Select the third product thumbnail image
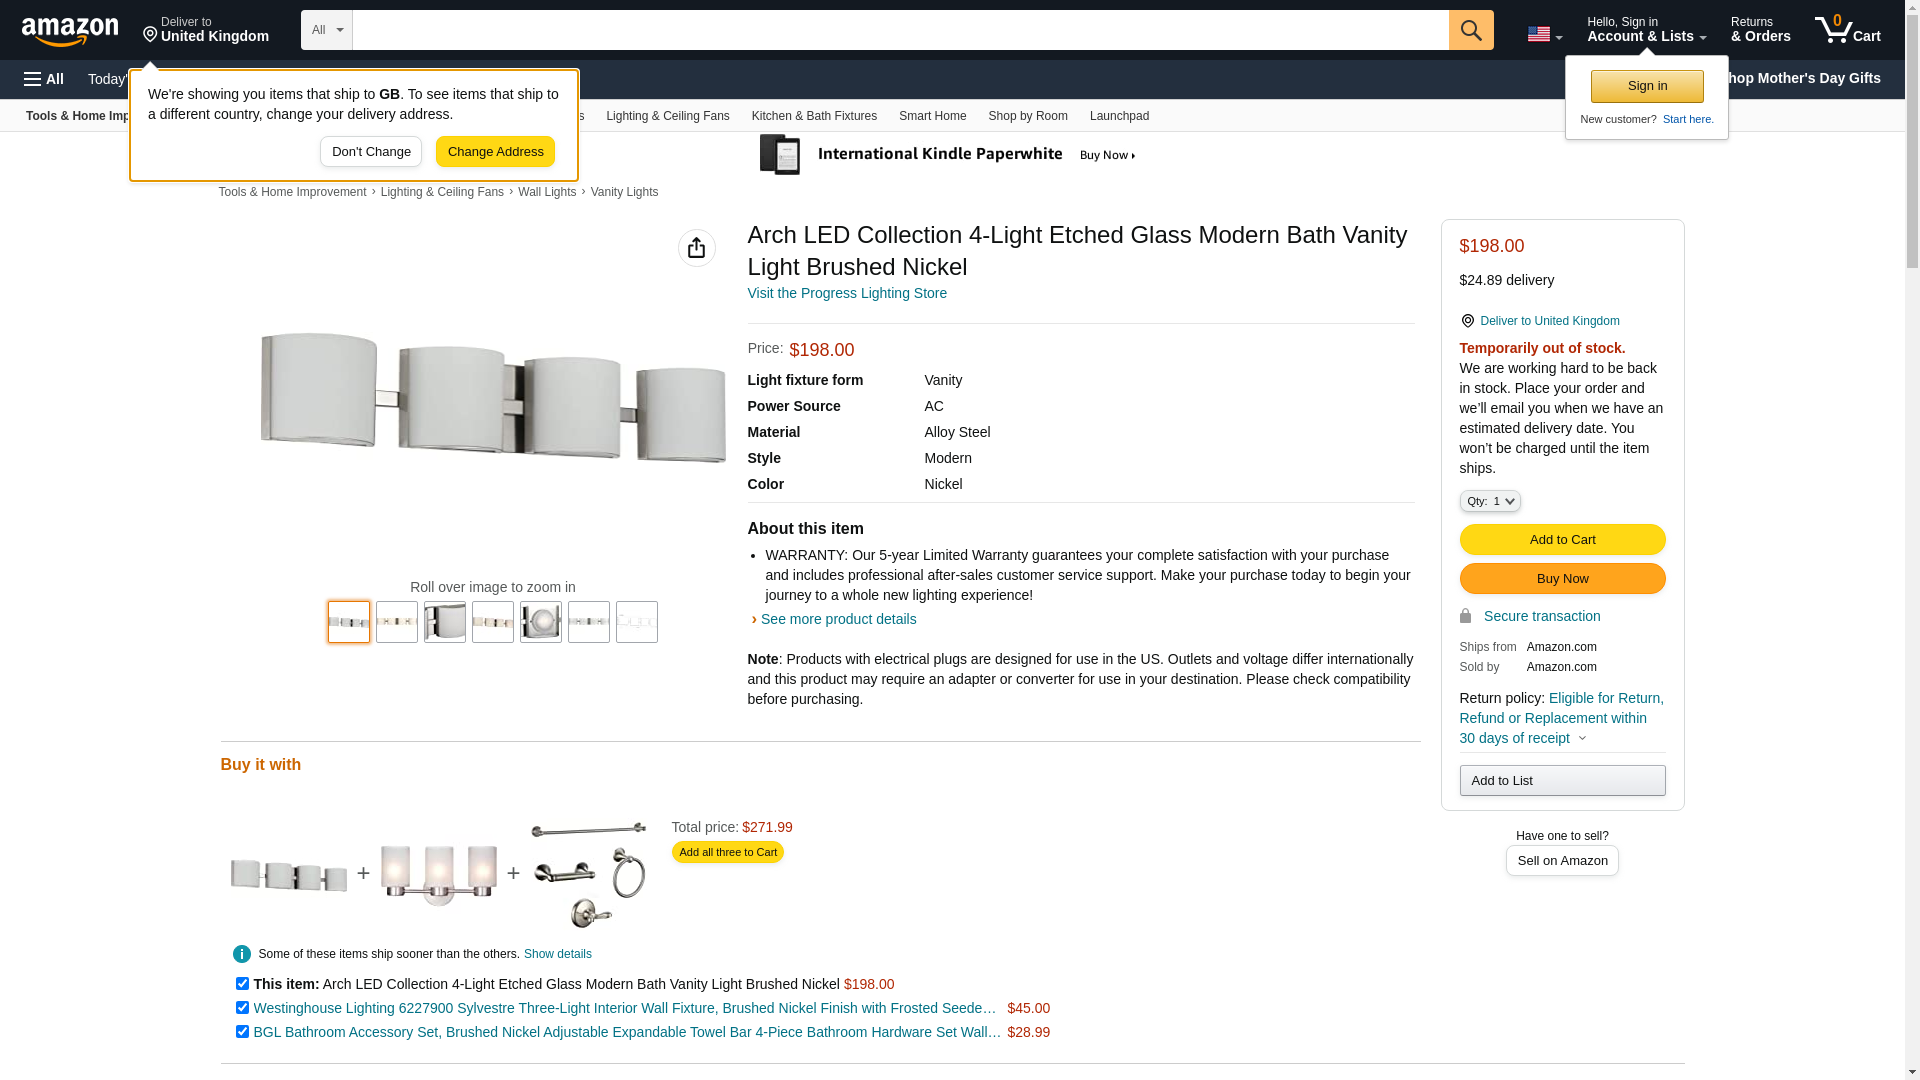The width and height of the screenshot is (1920, 1080). click(444, 622)
